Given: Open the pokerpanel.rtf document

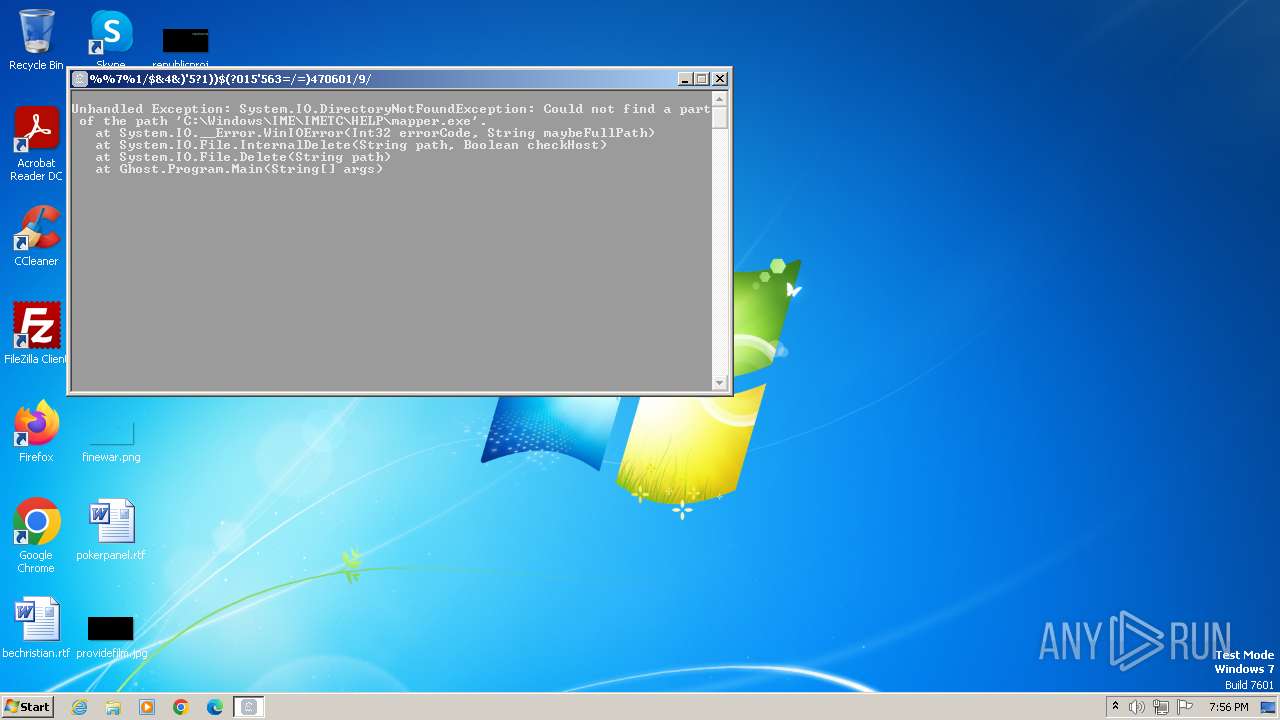Looking at the screenshot, I should [x=111, y=530].
